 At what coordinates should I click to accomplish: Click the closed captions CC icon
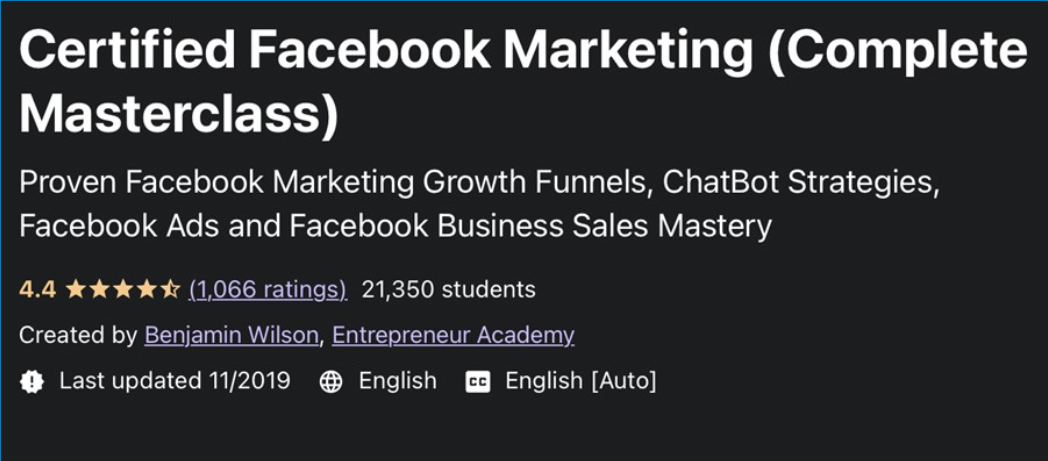(478, 381)
